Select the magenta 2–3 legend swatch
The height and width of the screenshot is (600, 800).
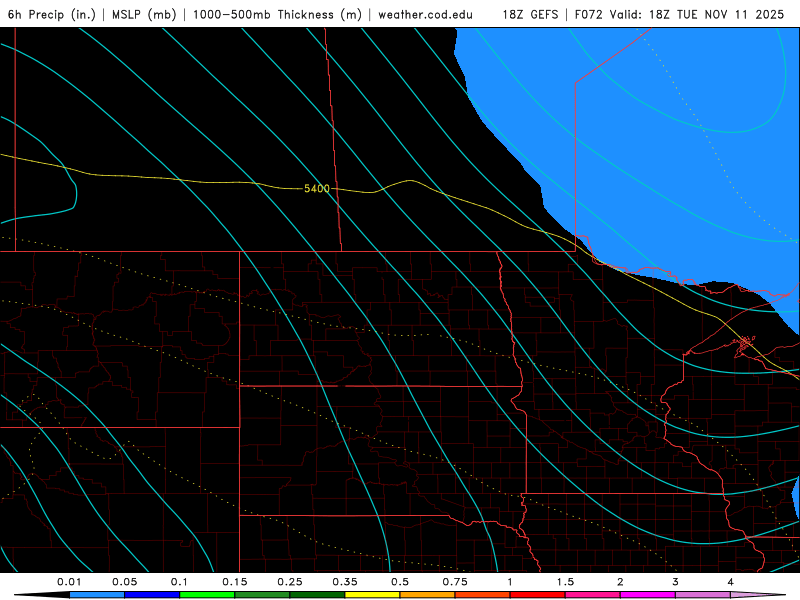point(648,595)
